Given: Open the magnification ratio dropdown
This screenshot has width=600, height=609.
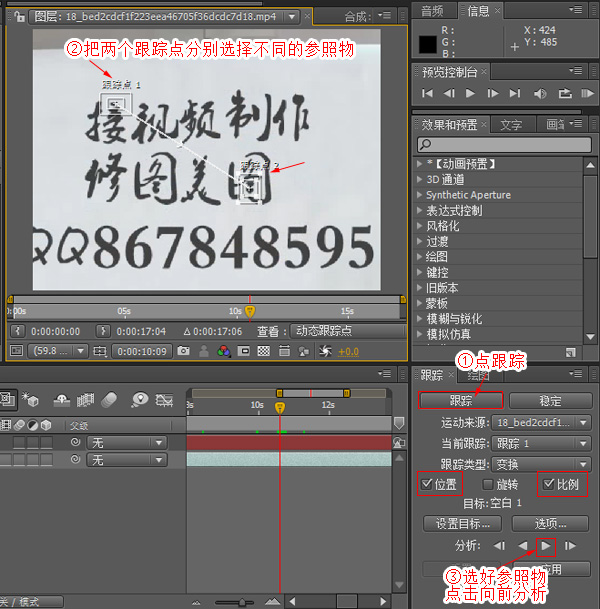Looking at the screenshot, I should [57, 351].
